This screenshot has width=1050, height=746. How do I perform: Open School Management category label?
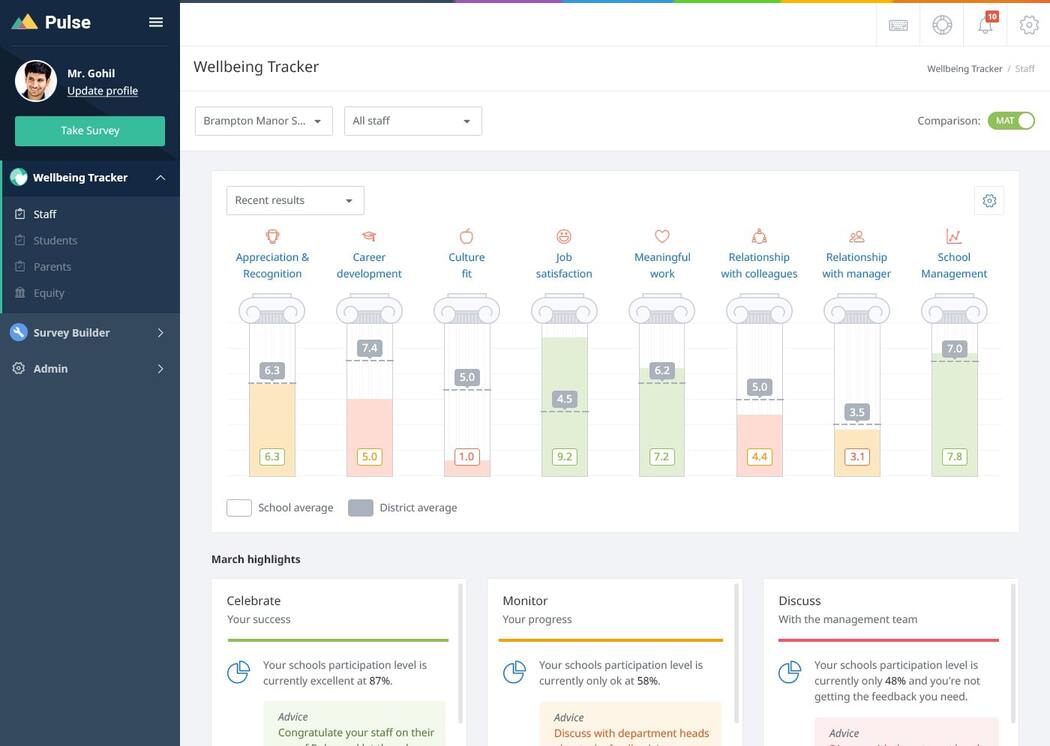[x=954, y=265]
